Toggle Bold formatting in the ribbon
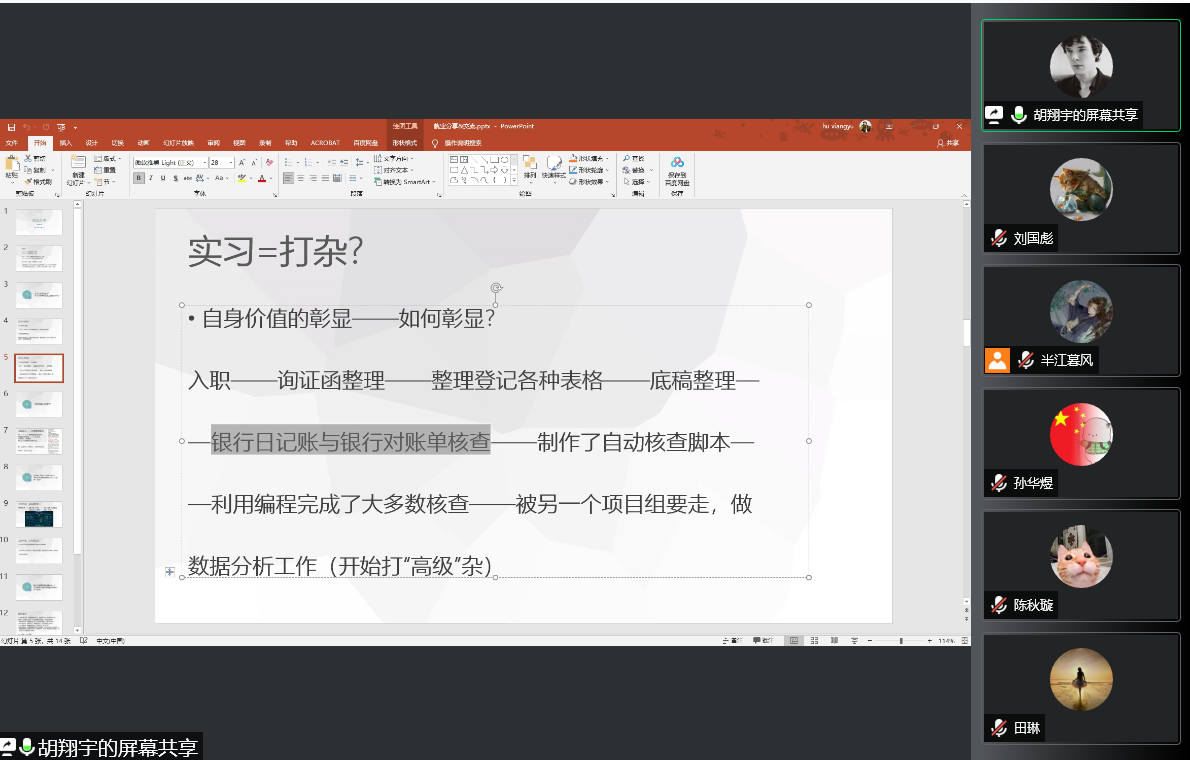Viewport: 1190px width, 760px height. click(x=139, y=178)
